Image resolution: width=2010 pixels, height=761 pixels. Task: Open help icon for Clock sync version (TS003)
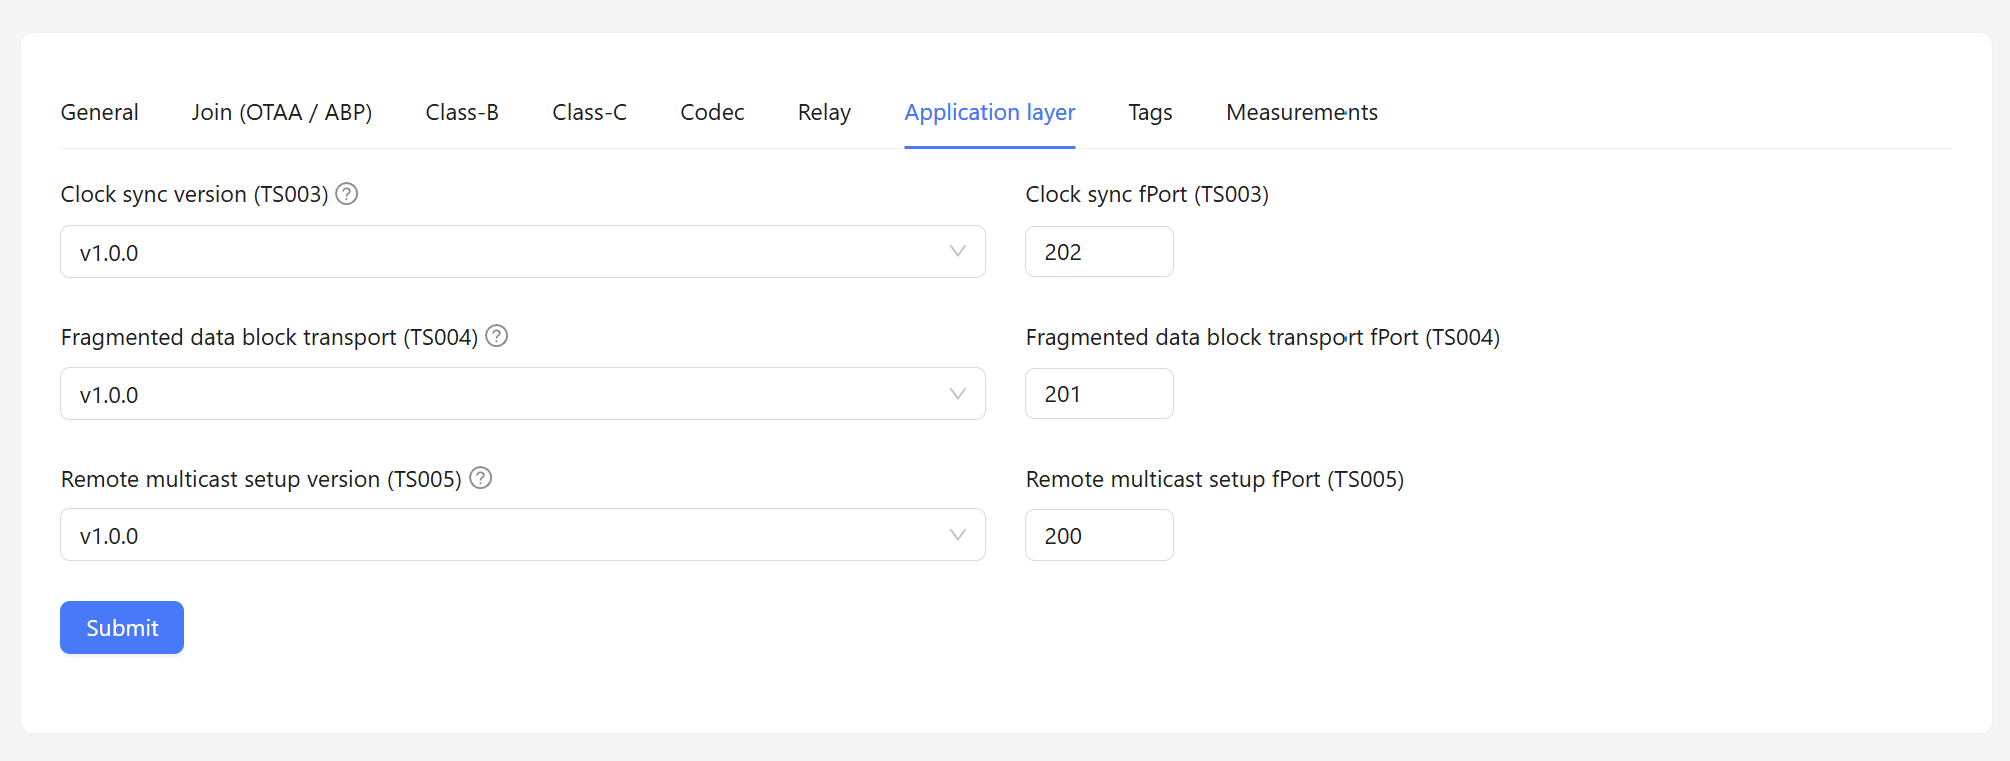coord(347,194)
